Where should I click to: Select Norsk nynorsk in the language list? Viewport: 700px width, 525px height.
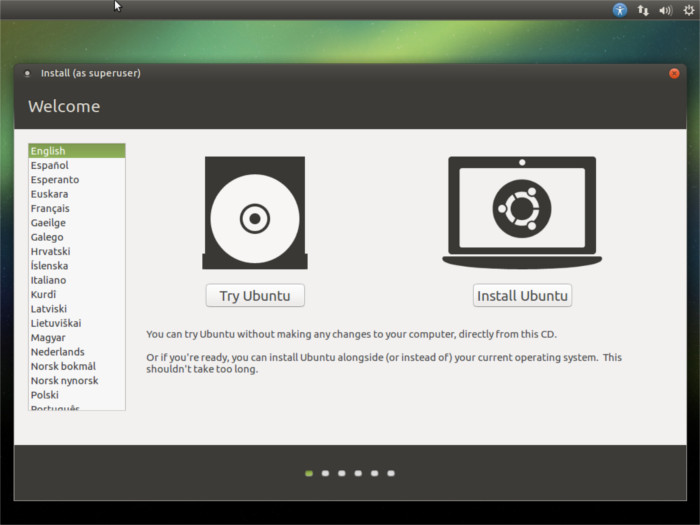[77, 380]
